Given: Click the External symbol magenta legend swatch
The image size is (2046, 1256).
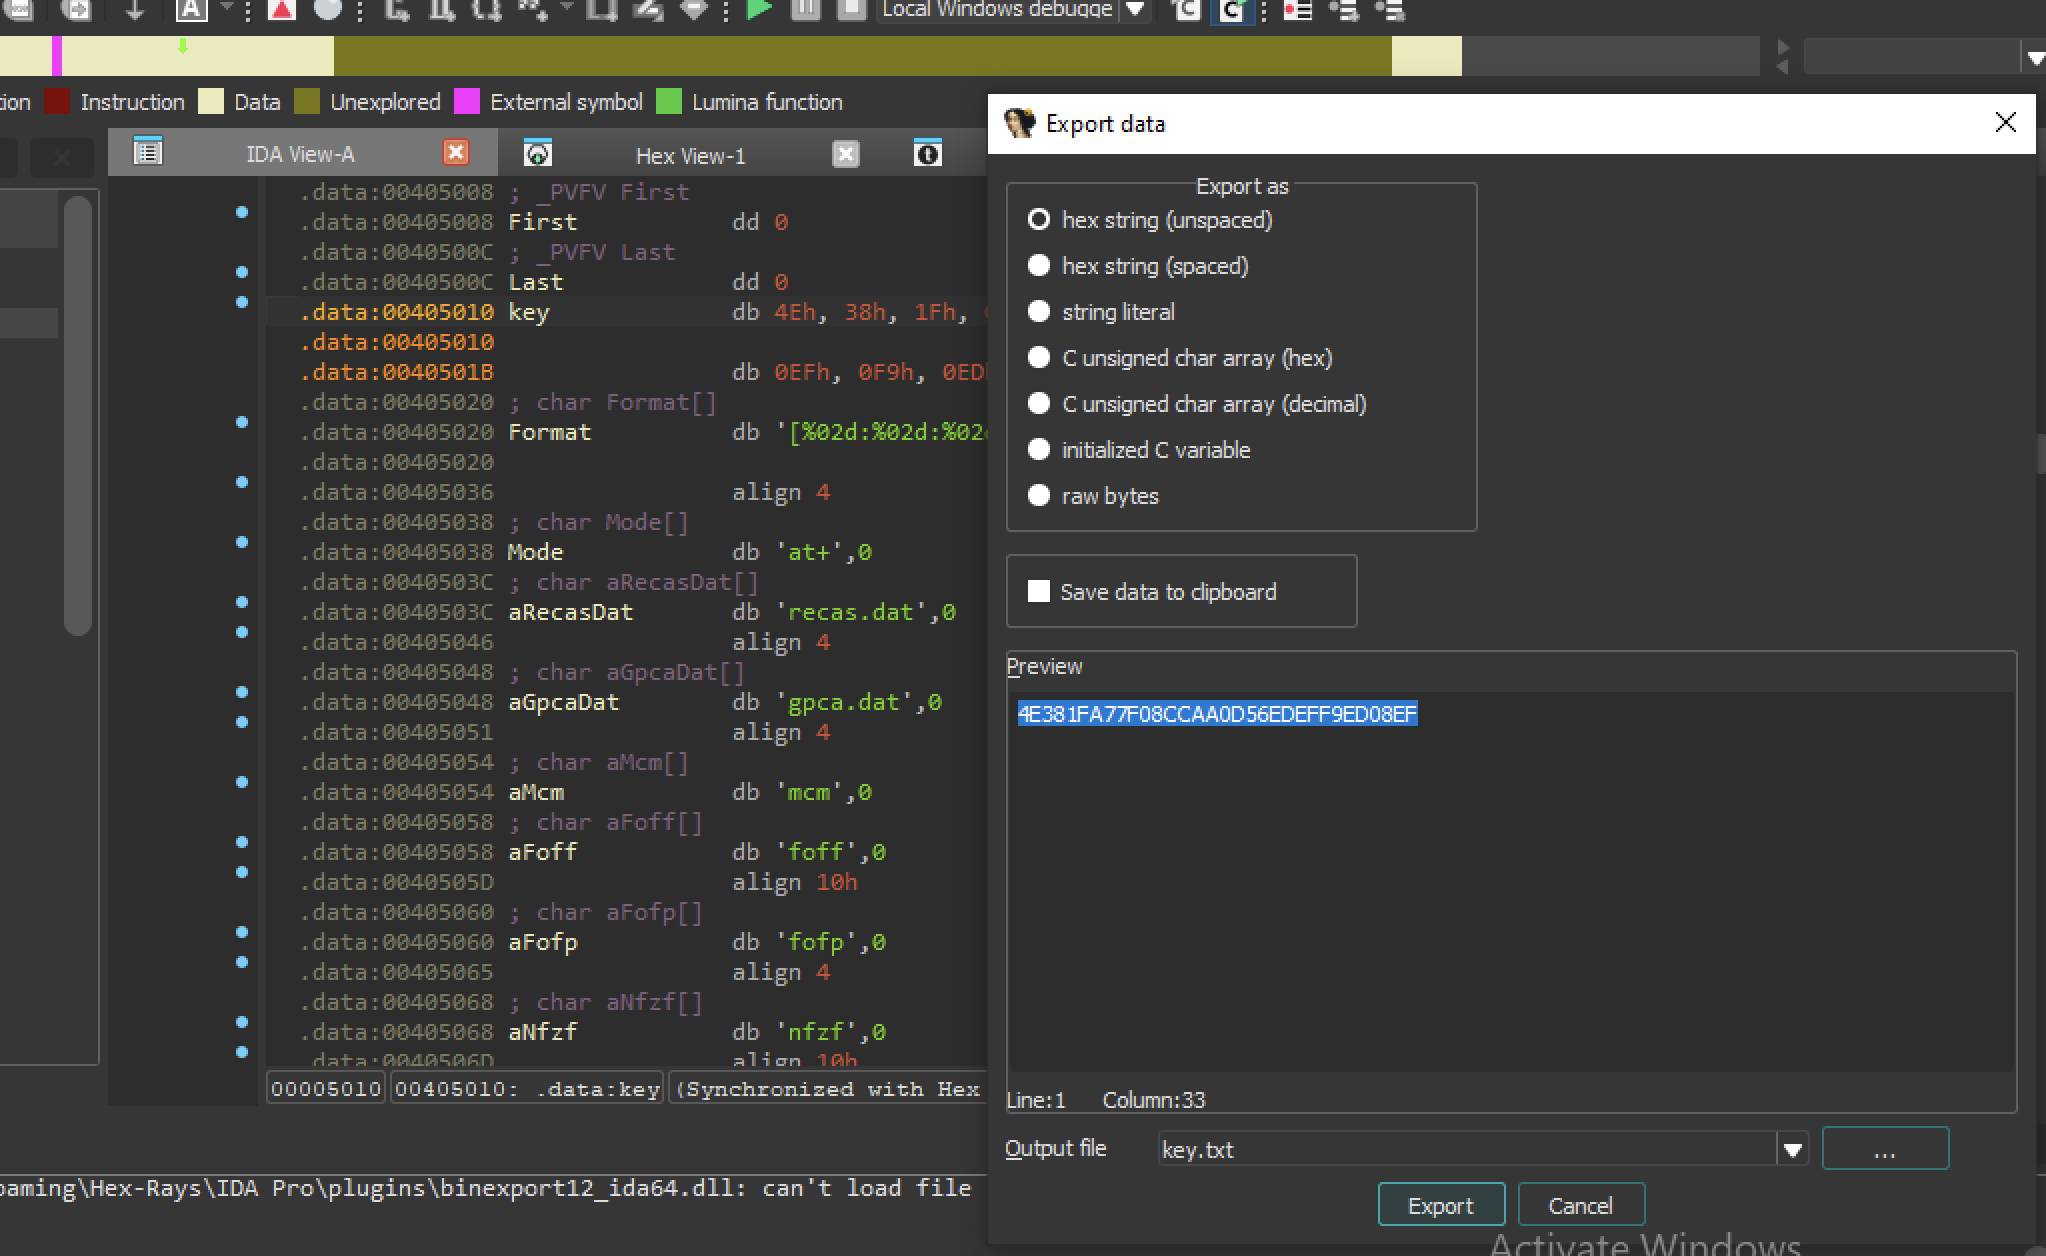Looking at the screenshot, I should (467, 101).
